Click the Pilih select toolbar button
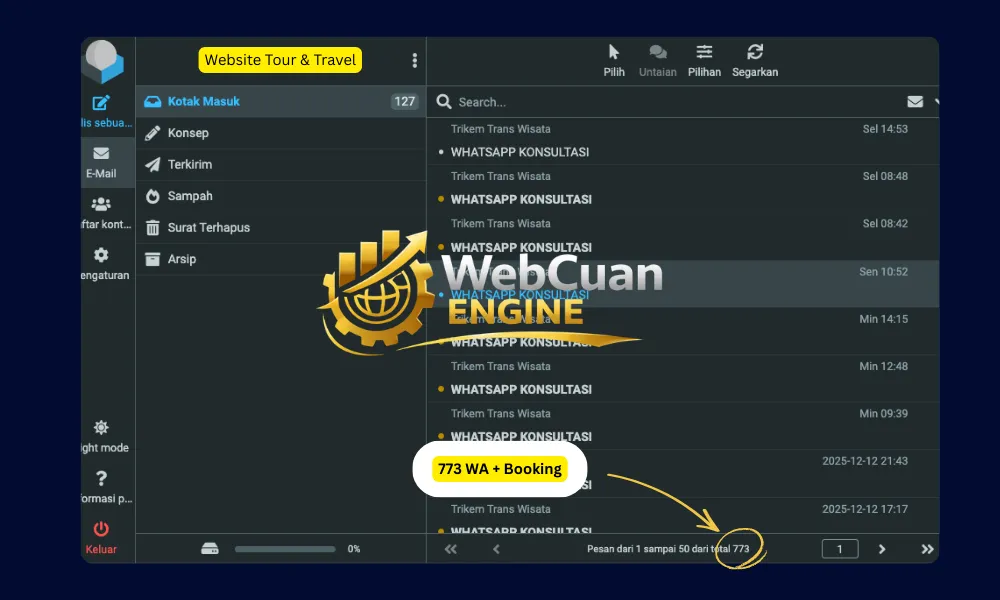1000x600 pixels. tap(614, 60)
